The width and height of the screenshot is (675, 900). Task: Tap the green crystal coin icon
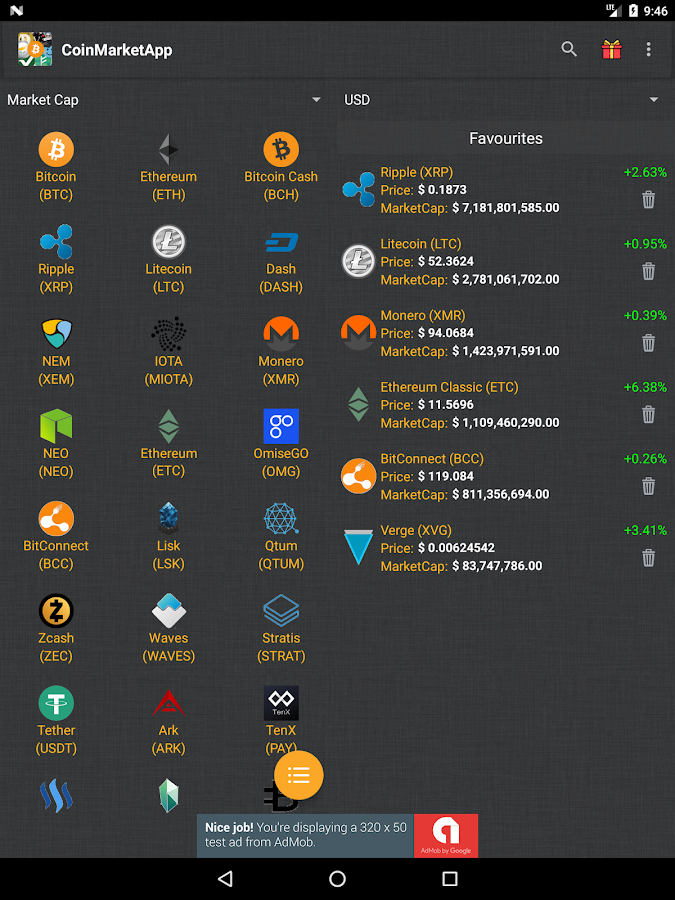168,796
